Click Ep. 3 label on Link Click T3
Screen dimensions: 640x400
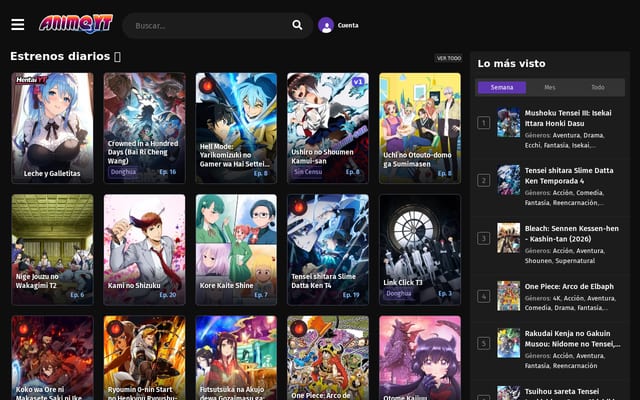tap(444, 293)
